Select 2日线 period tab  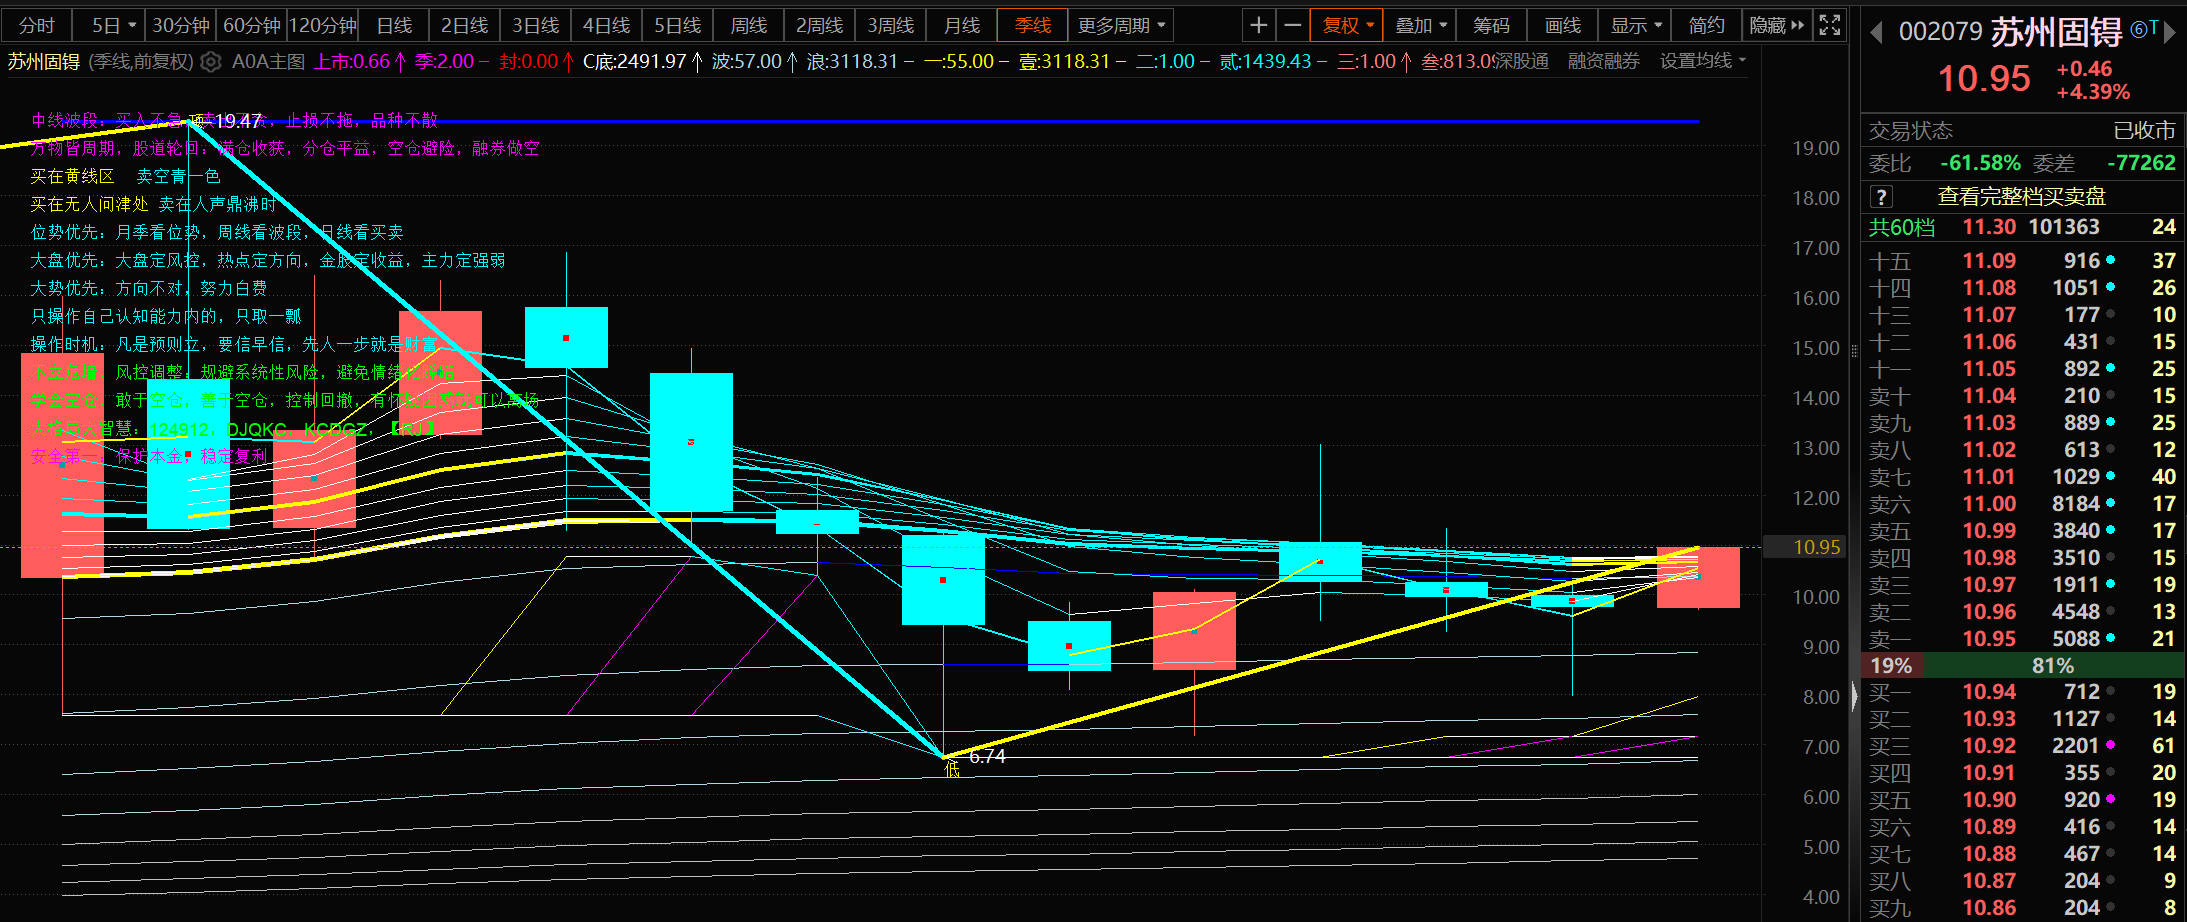coord(464,26)
